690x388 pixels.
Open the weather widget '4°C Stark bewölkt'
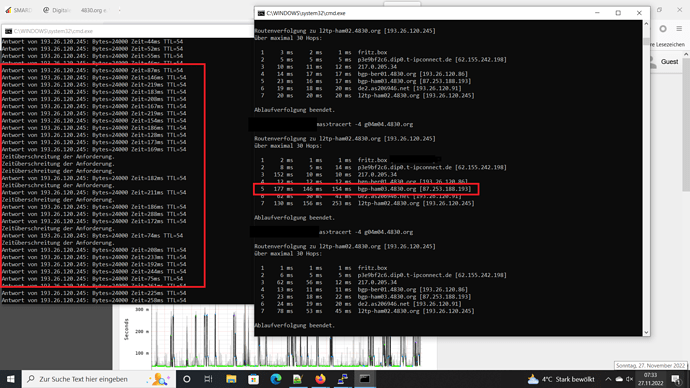coord(561,379)
